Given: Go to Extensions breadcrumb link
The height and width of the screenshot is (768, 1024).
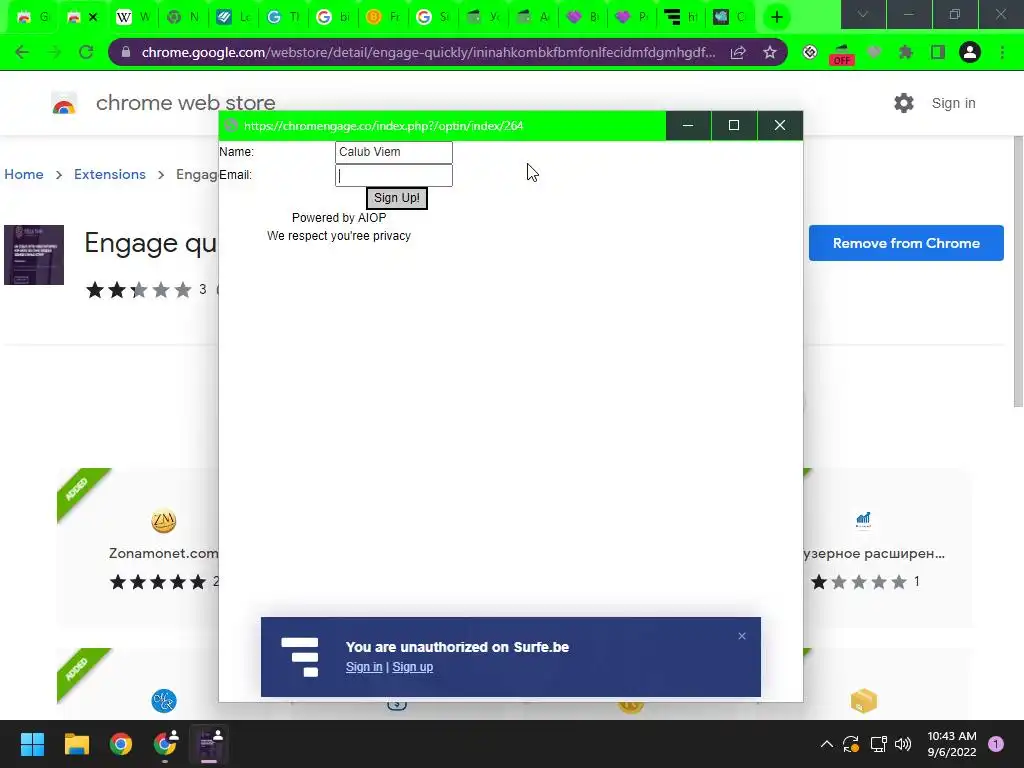Looking at the screenshot, I should point(110,174).
